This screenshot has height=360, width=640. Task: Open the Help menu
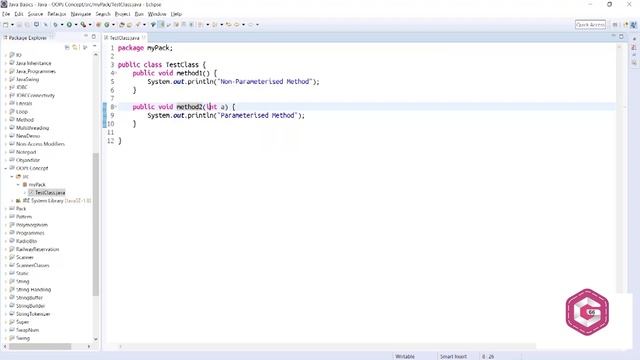pyautogui.click(x=176, y=14)
